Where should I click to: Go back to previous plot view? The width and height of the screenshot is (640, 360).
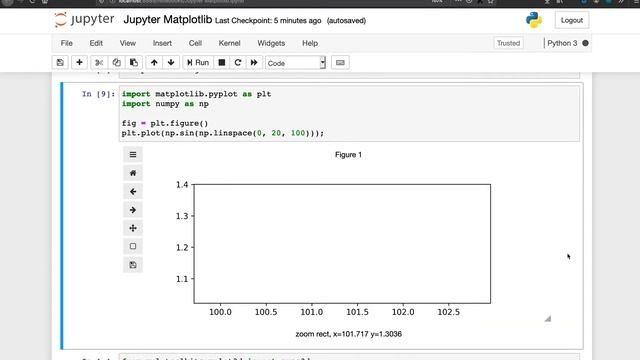click(133, 191)
